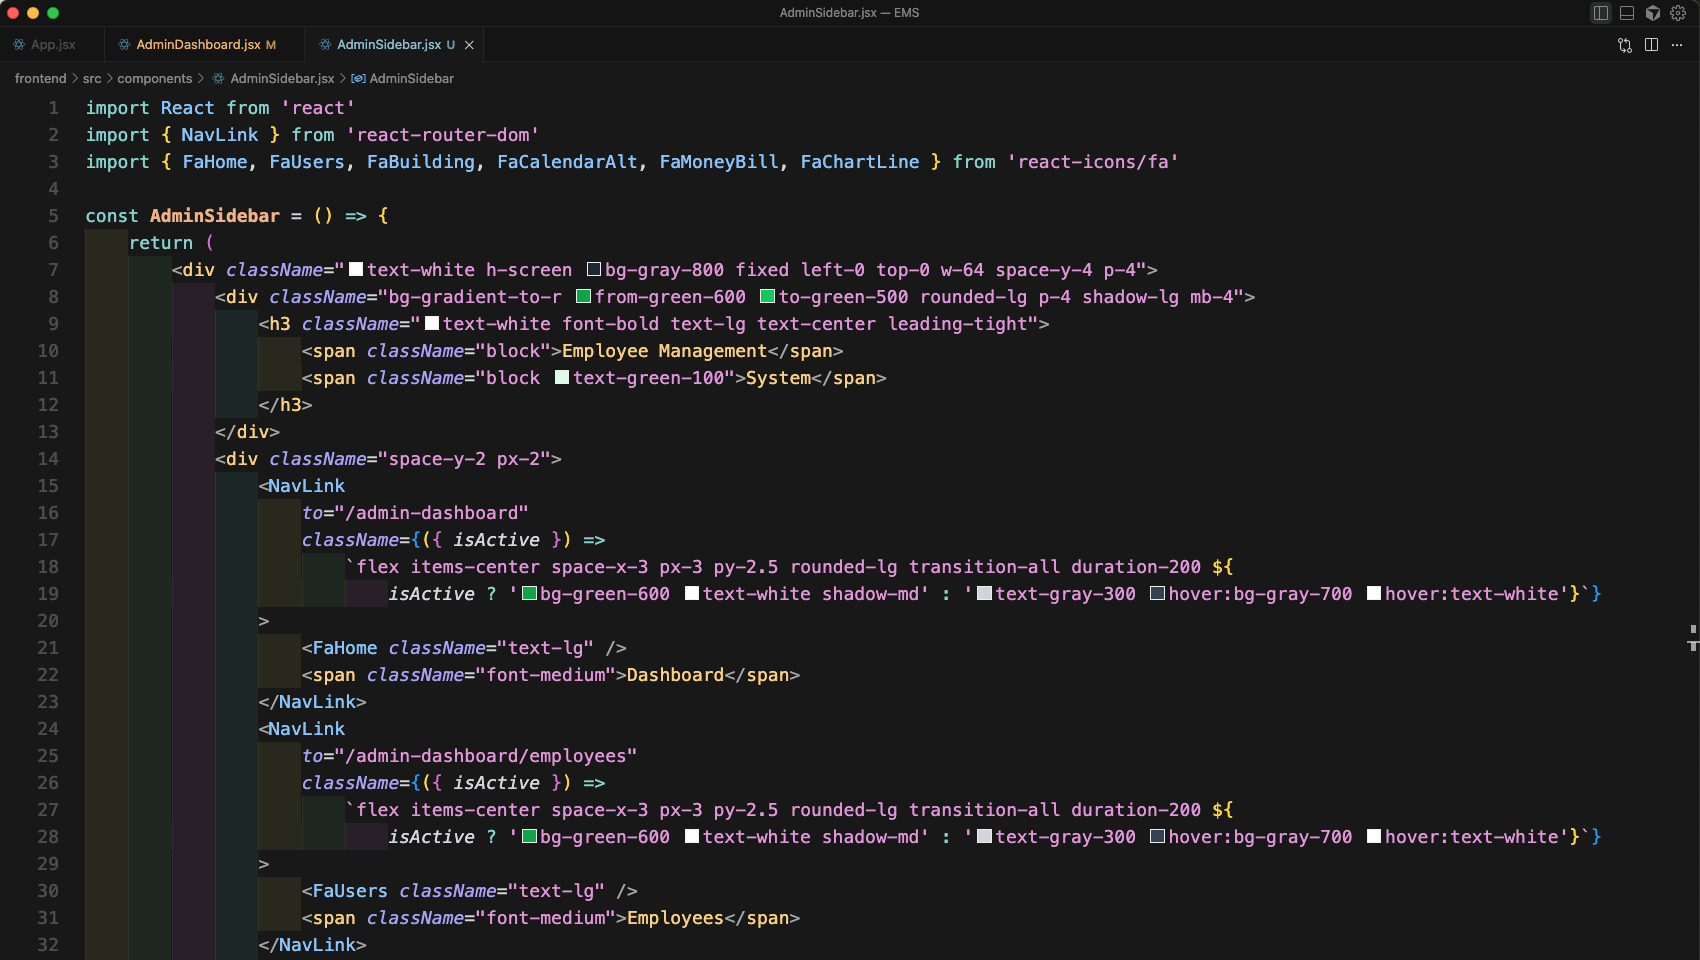This screenshot has height=960, width=1700.
Task: Click the 'Dashboard' span text
Action: (x=675, y=675)
